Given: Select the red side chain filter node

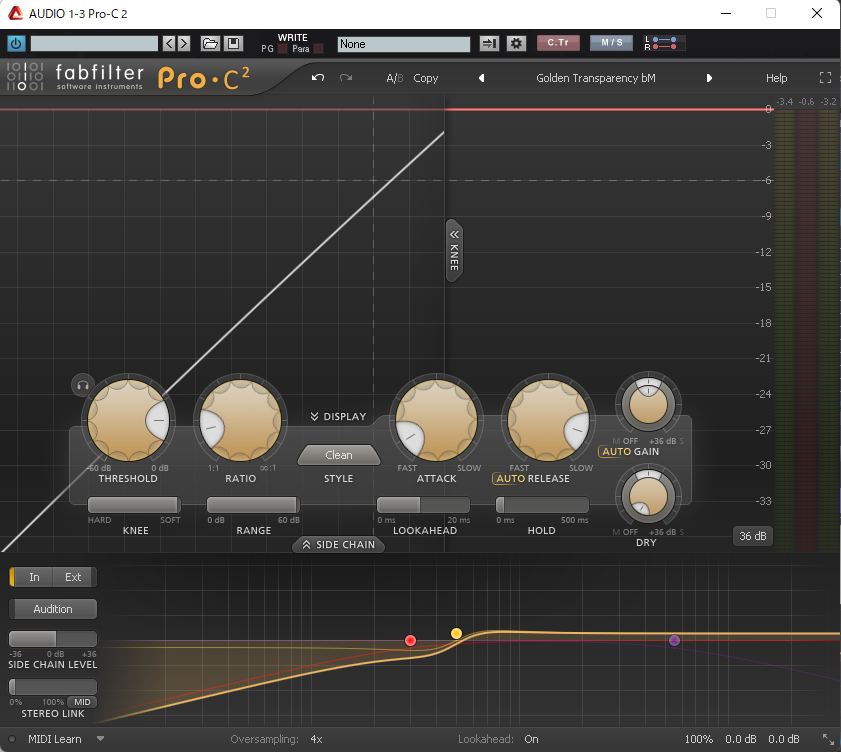Looking at the screenshot, I should point(410,640).
